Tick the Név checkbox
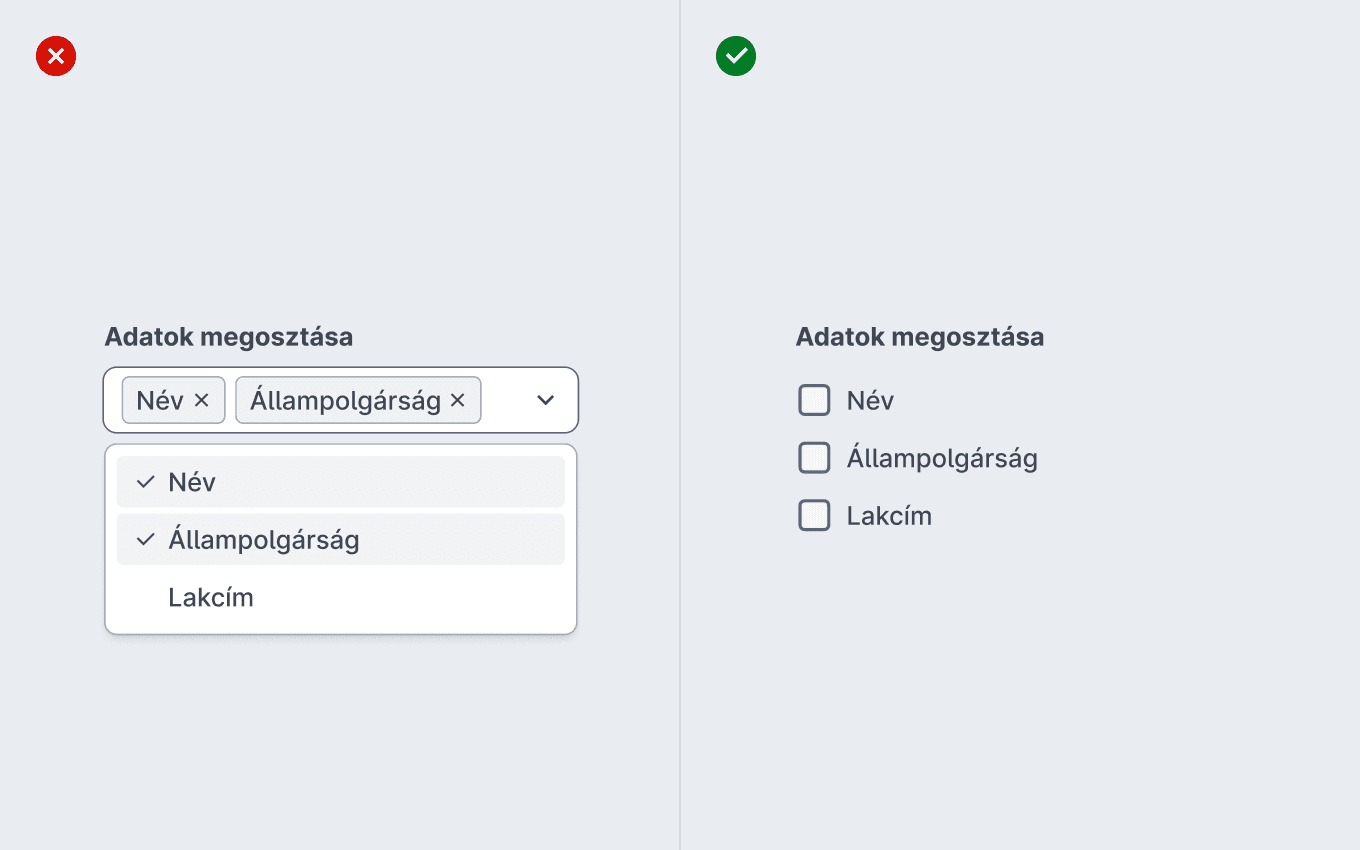The width and height of the screenshot is (1360, 850). pyautogui.click(x=814, y=400)
